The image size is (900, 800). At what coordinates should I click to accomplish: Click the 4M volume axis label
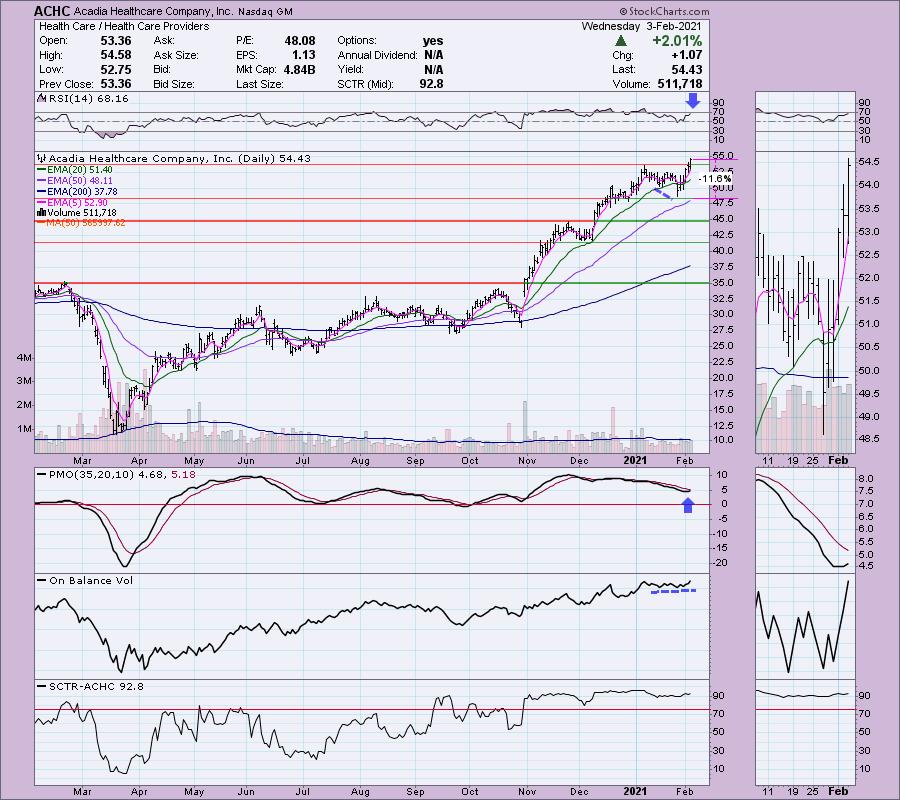click(x=25, y=358)
